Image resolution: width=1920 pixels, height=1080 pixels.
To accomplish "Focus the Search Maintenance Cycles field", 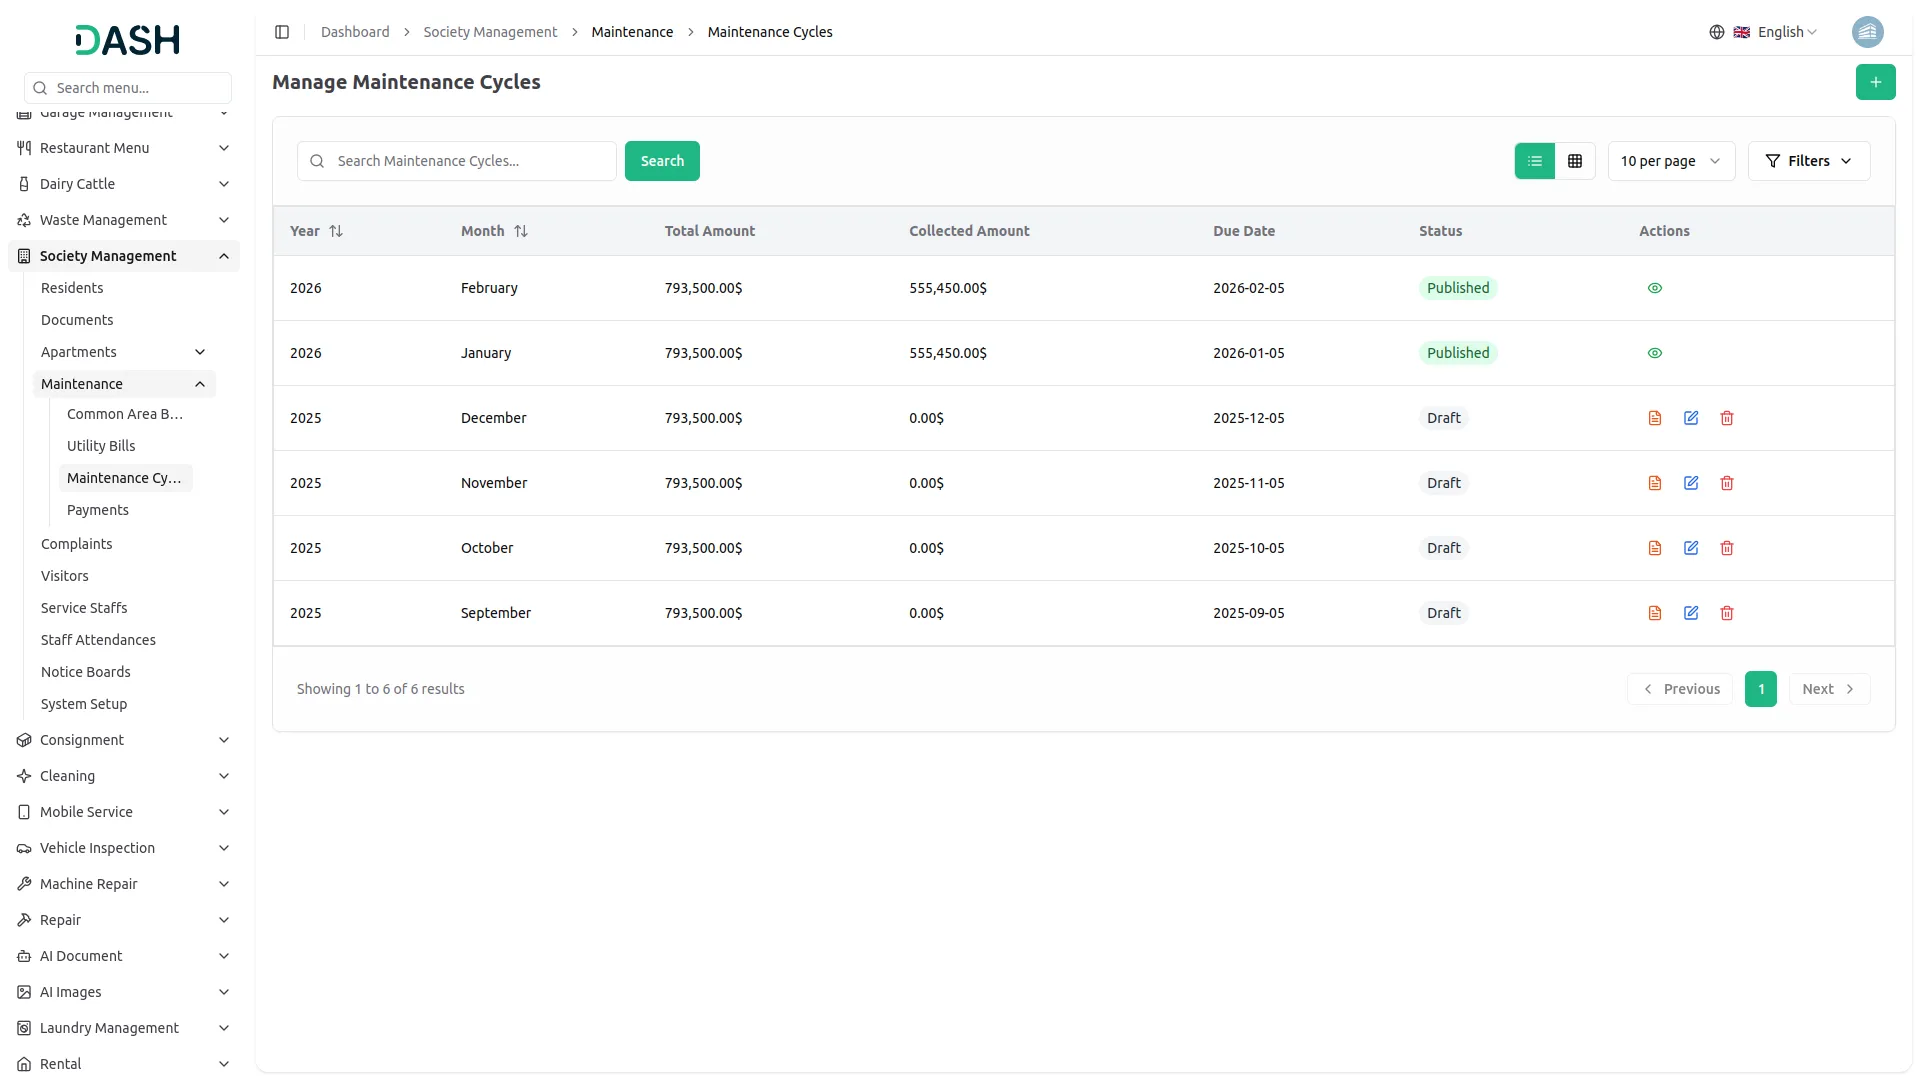I will 468,161.
